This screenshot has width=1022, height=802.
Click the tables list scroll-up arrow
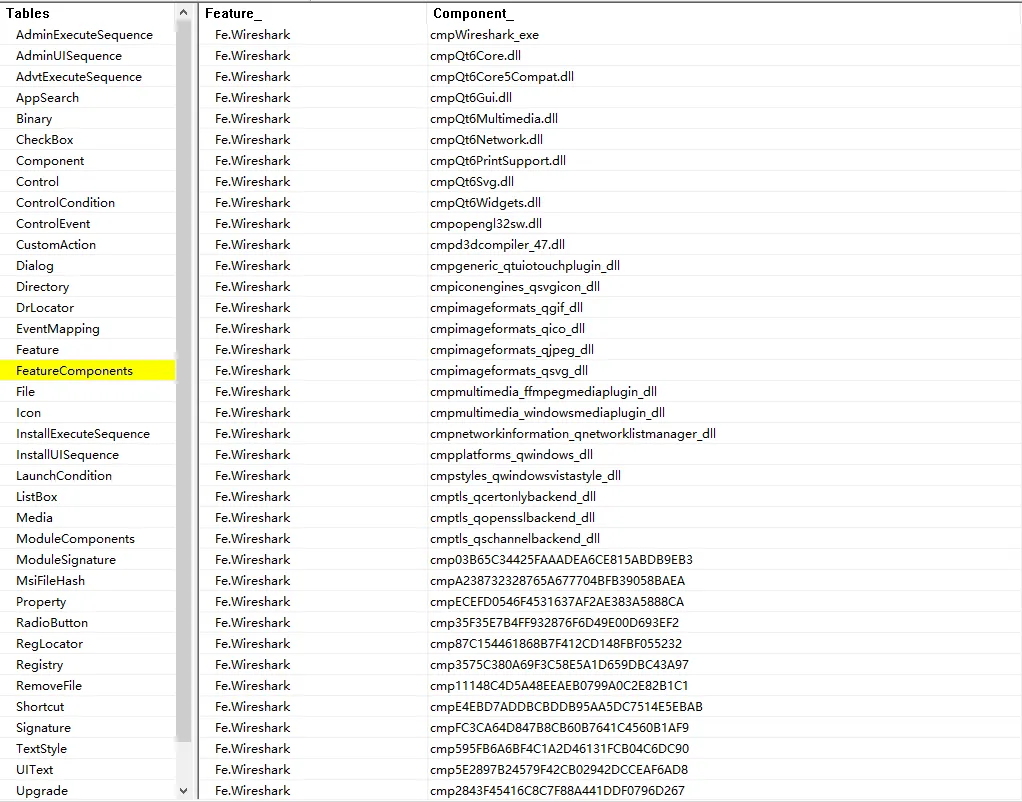coord(183,12)
